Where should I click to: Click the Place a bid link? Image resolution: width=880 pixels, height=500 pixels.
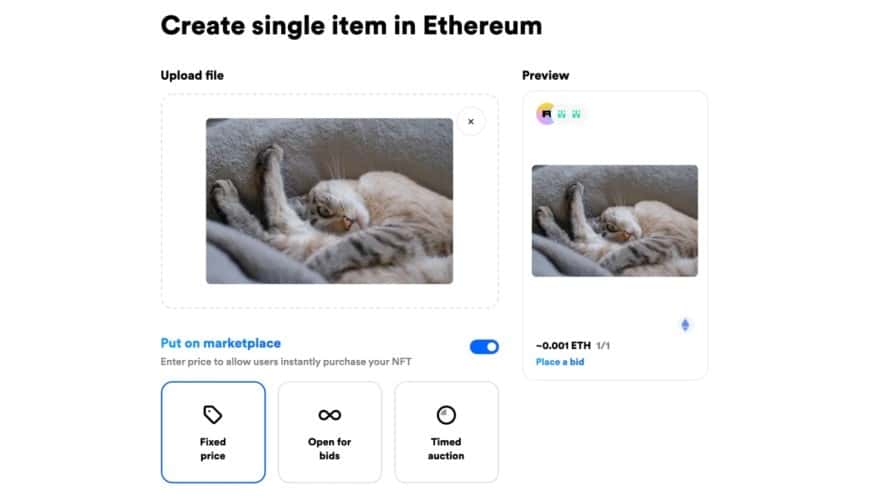click(x=560, y=362)
